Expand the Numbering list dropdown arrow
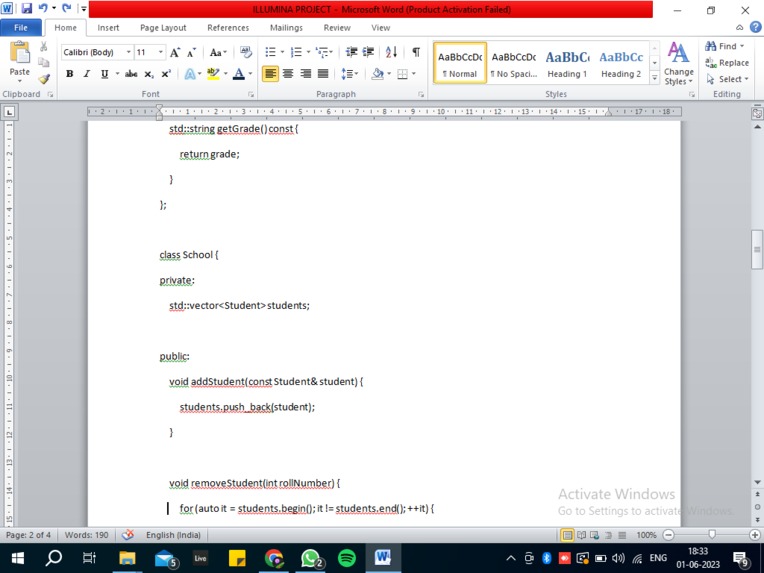Viewport: 764px width, 573px height. [x=308, y=52]
